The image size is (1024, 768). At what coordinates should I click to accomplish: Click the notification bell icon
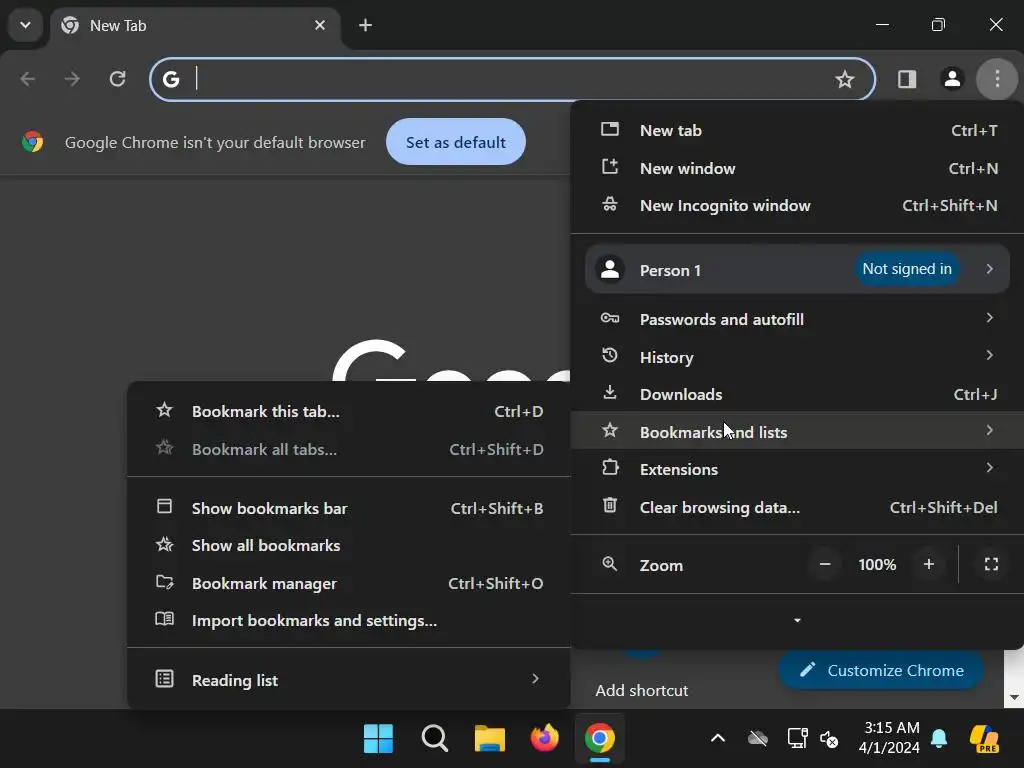939,738
